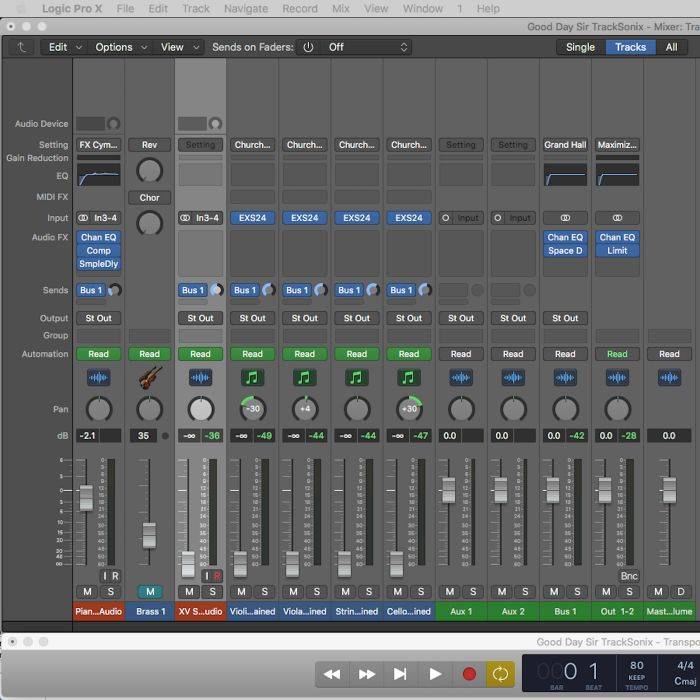Unmute the Brass 1 channel
Viewport: 700px width, 700px height.
(x=150, y=592)
